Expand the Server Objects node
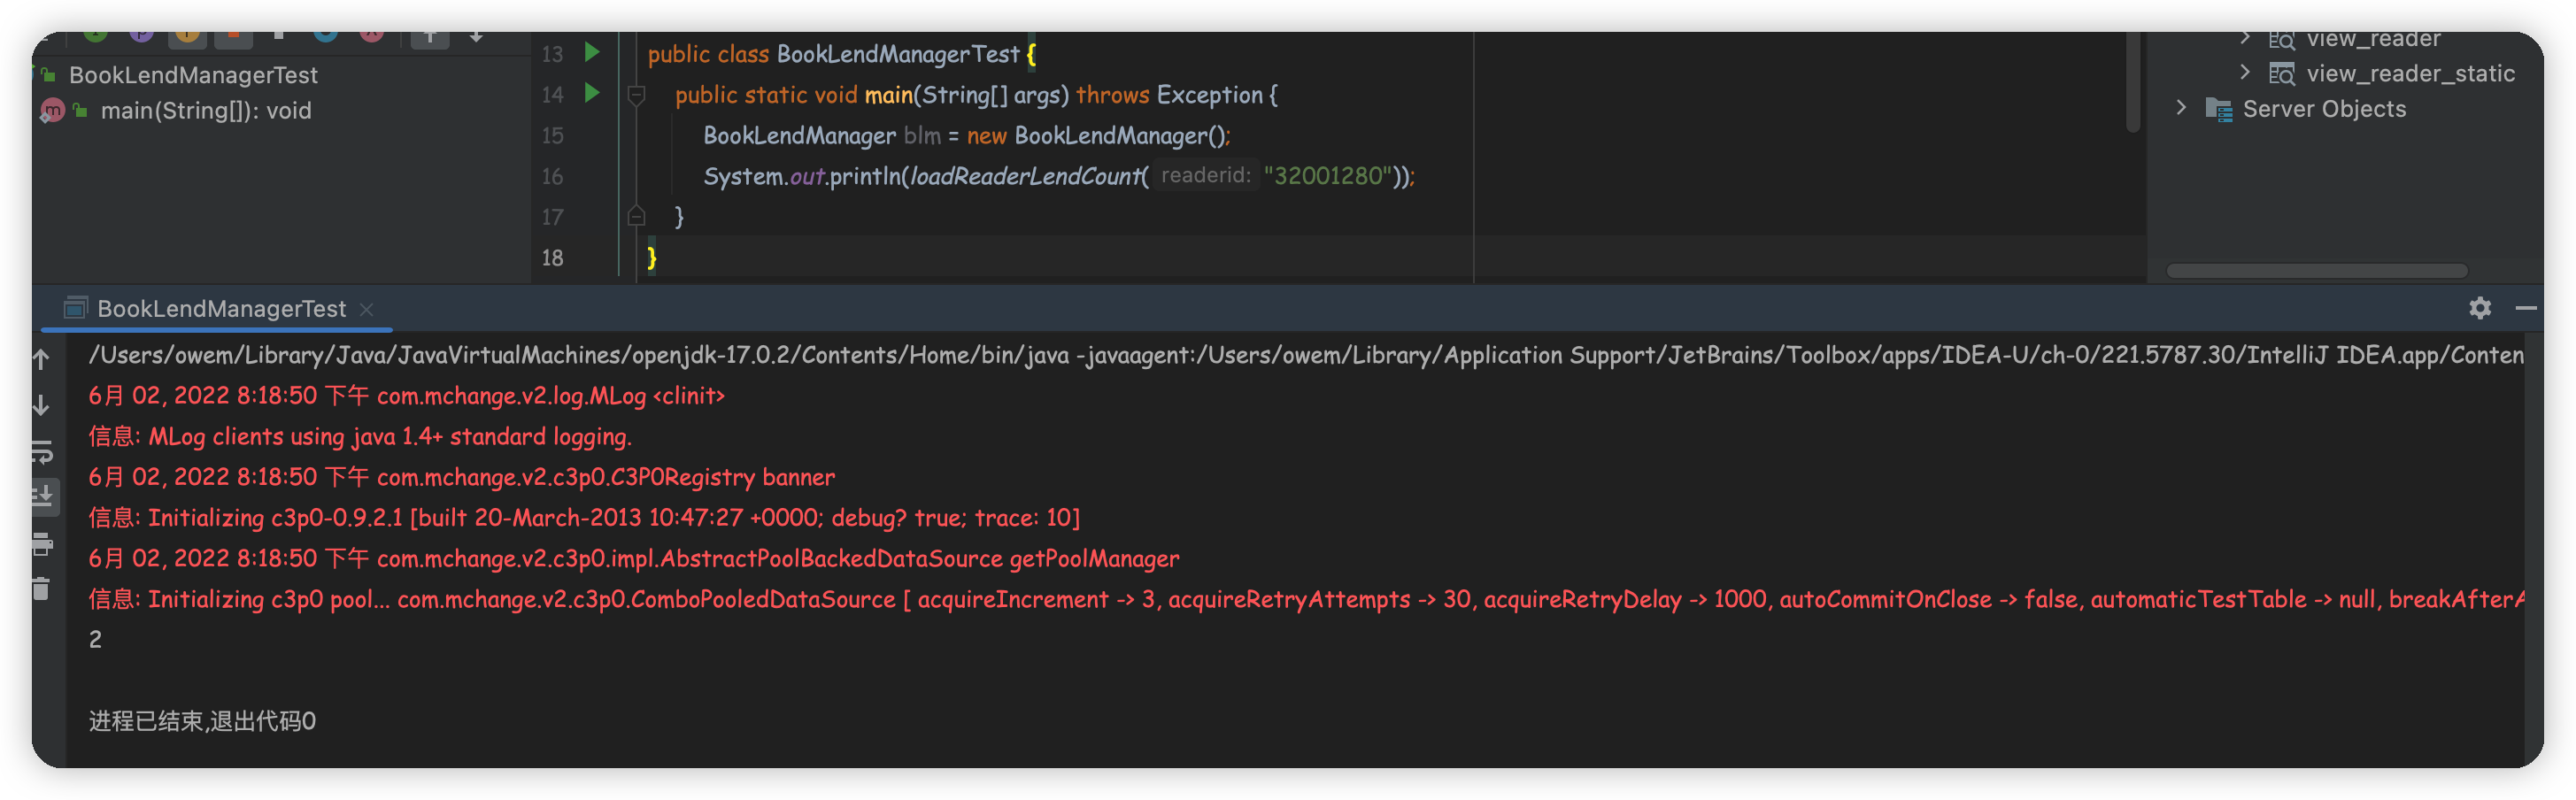Image resolution: width=2576 pixels, height=800 pixels. 2181,108
